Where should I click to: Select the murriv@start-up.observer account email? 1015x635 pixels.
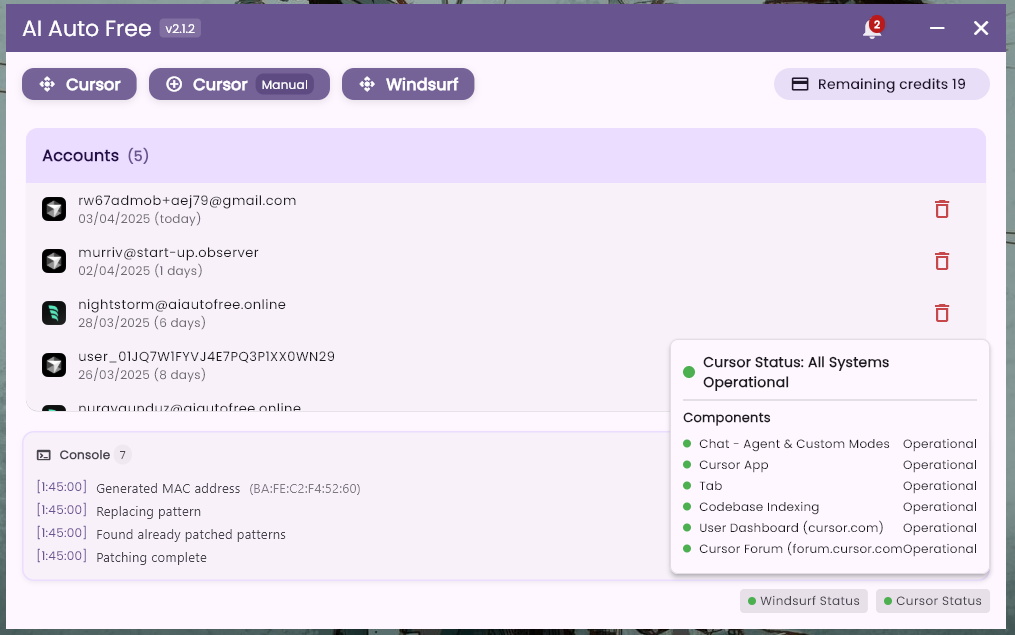coord(168,252)
